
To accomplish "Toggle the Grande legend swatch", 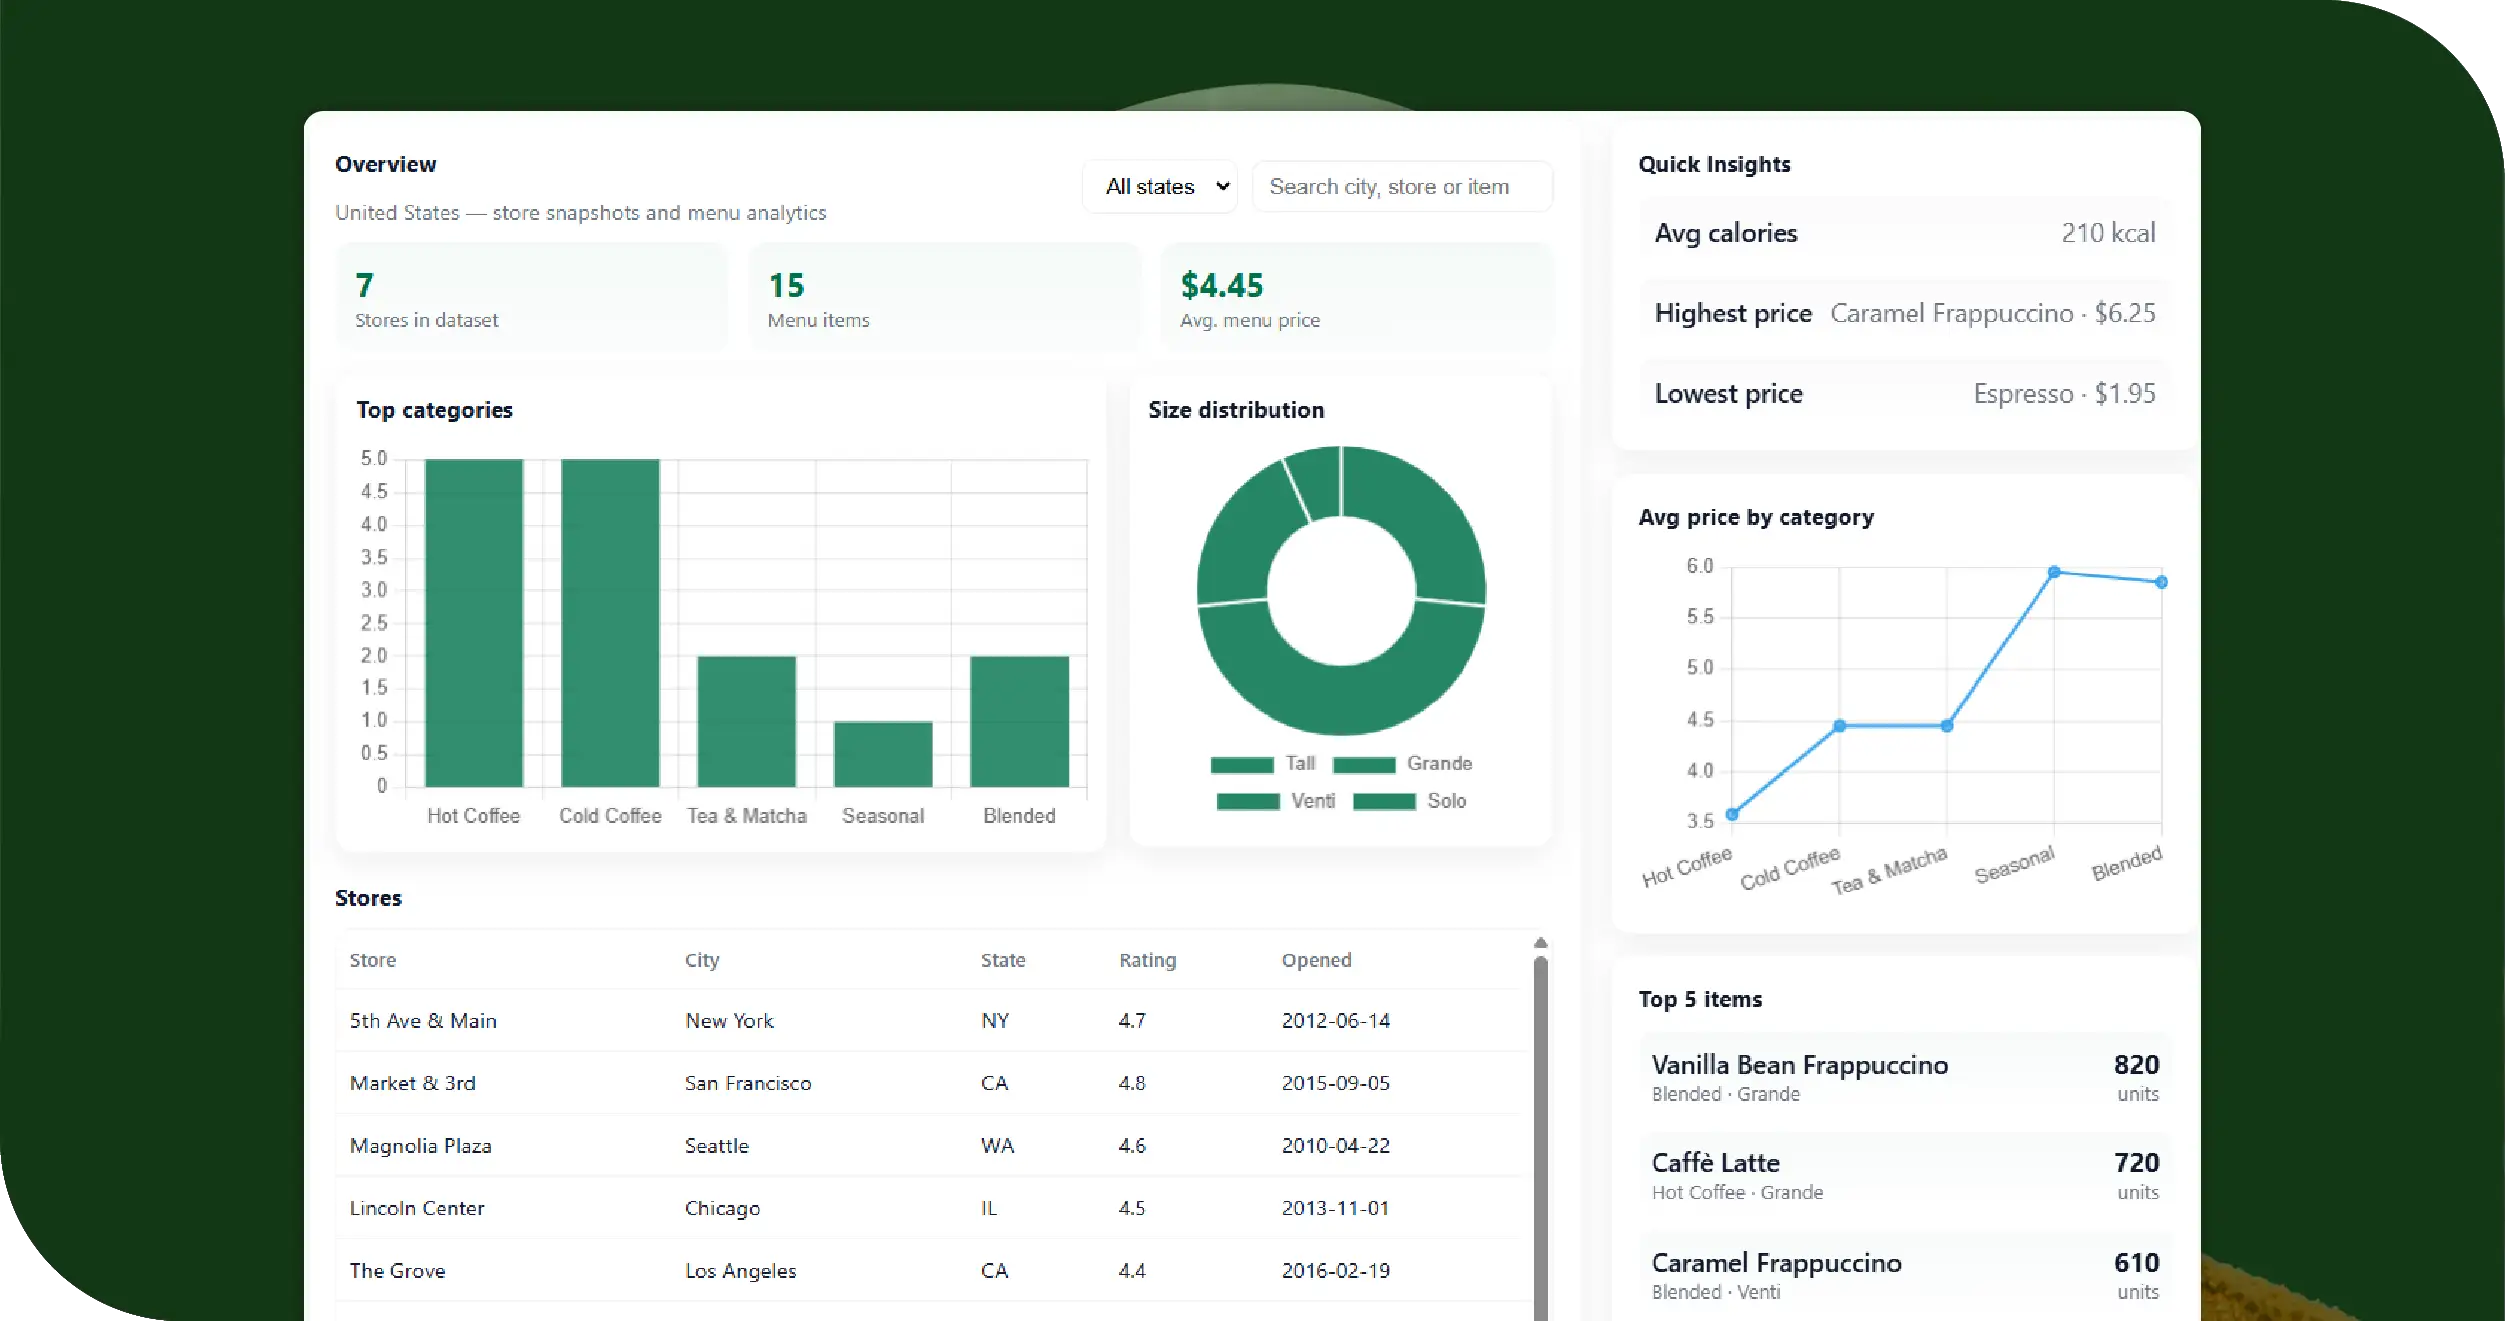I will click(1363, 765).
